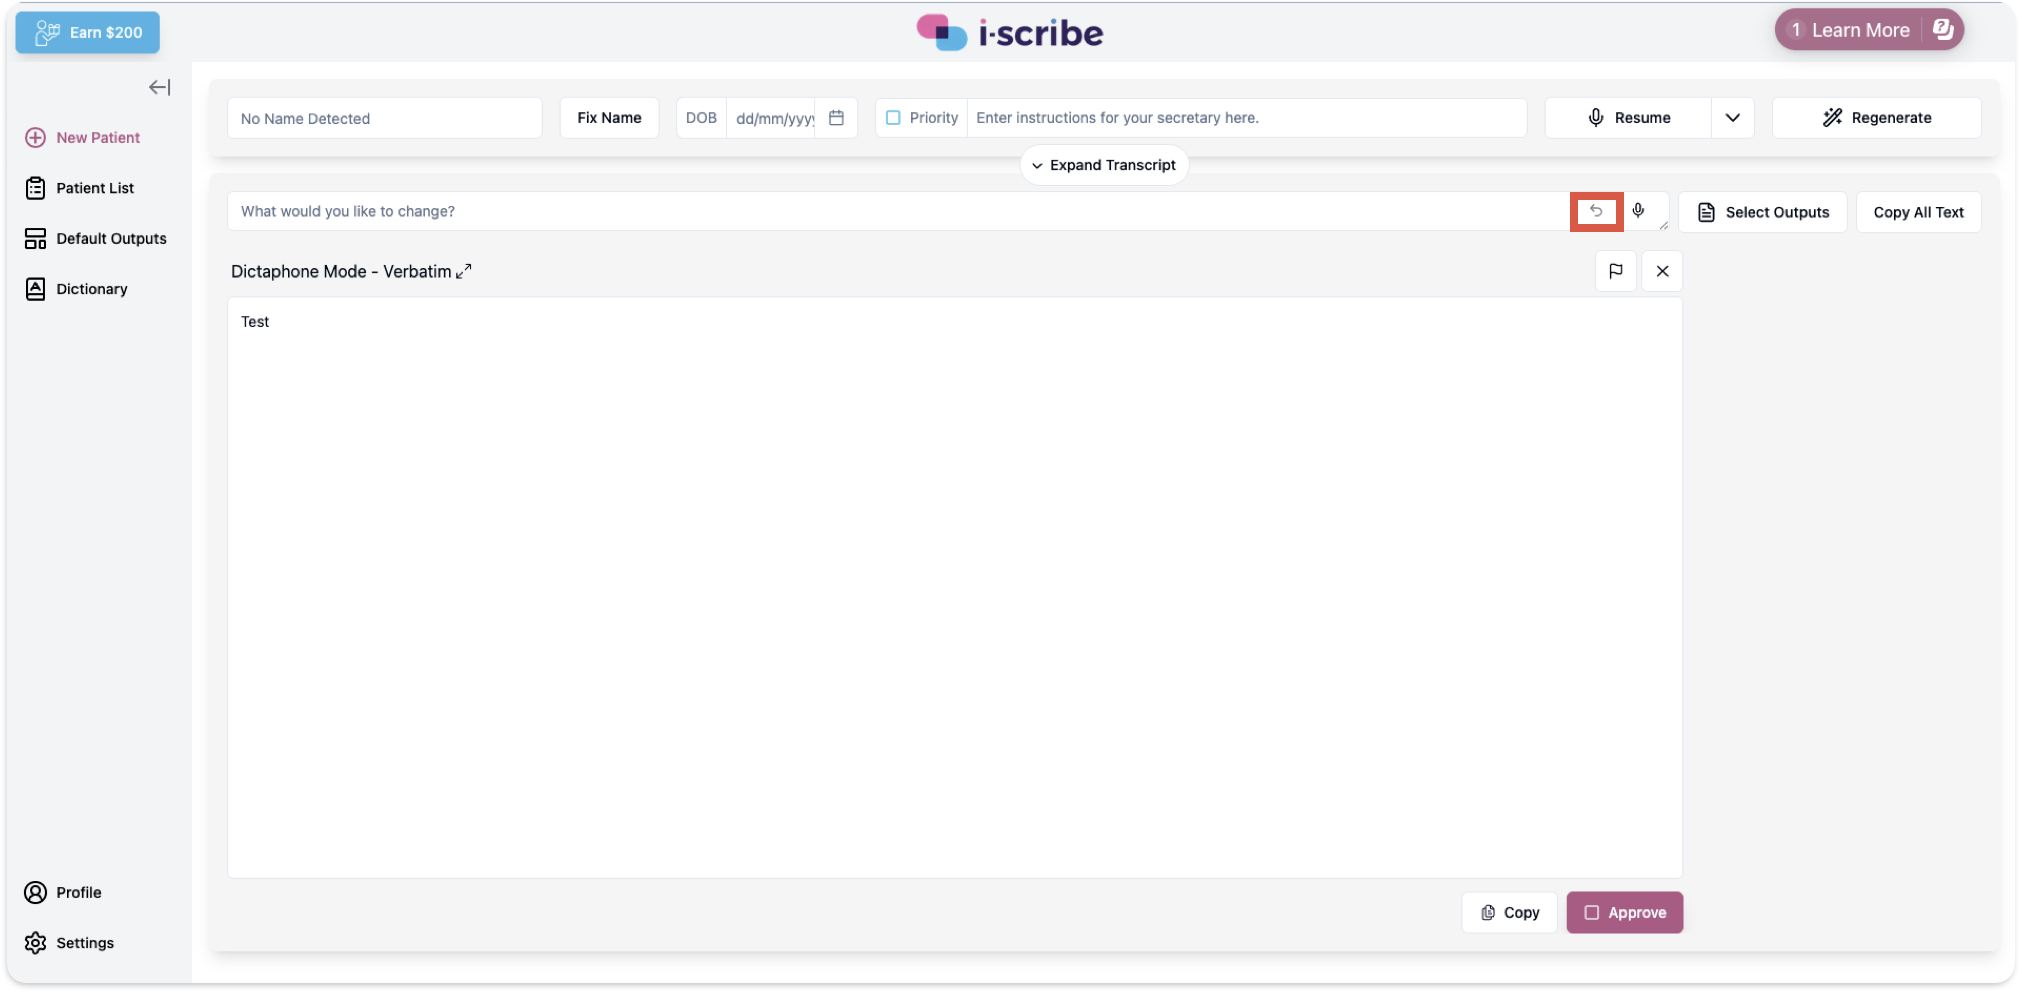Screen dimensions: 2022x994
Task: Open New Patient from sidebar
Action: point(83,138)
